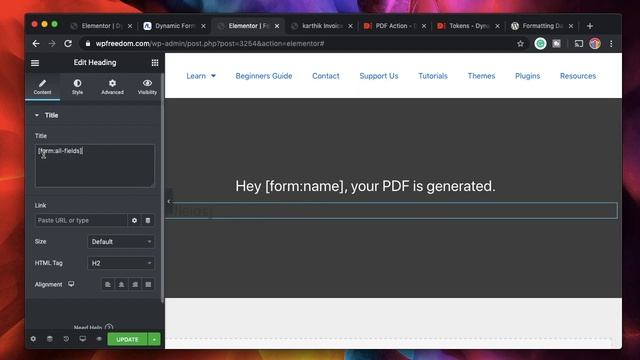Set alignment to right
Viewport: 640px width, 360px height.
pos(135,284)
